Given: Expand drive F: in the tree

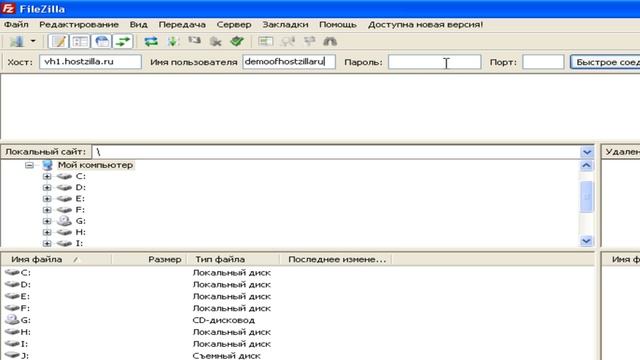Looking at the screenshot, I should [47, 210].
